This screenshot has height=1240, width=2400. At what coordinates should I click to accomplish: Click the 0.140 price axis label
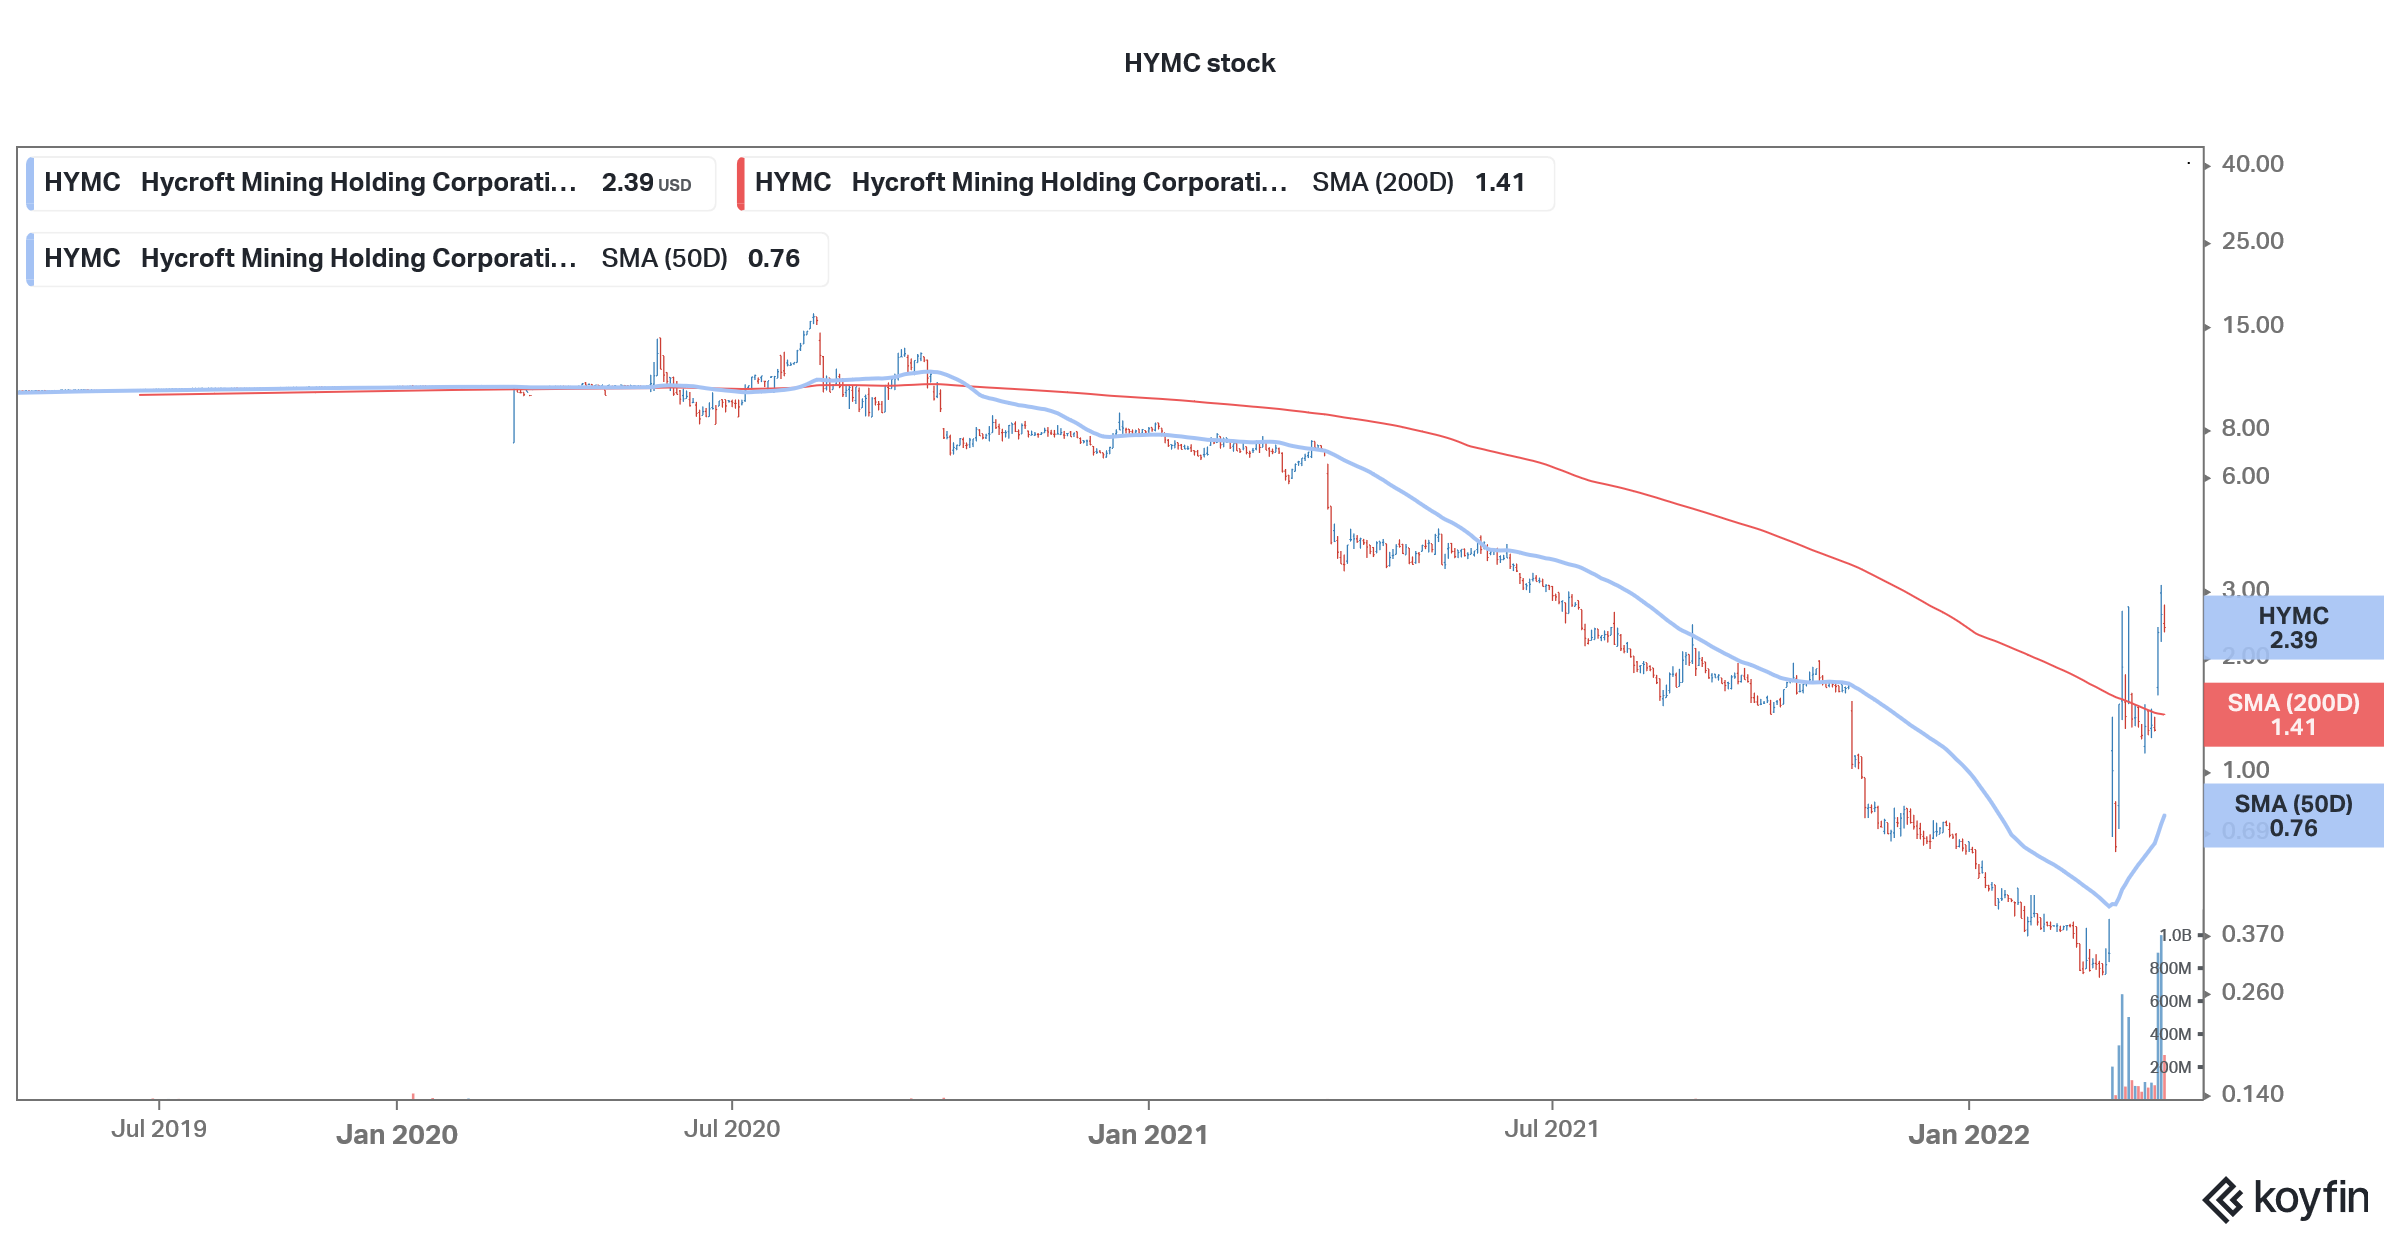[2252, 1094]
